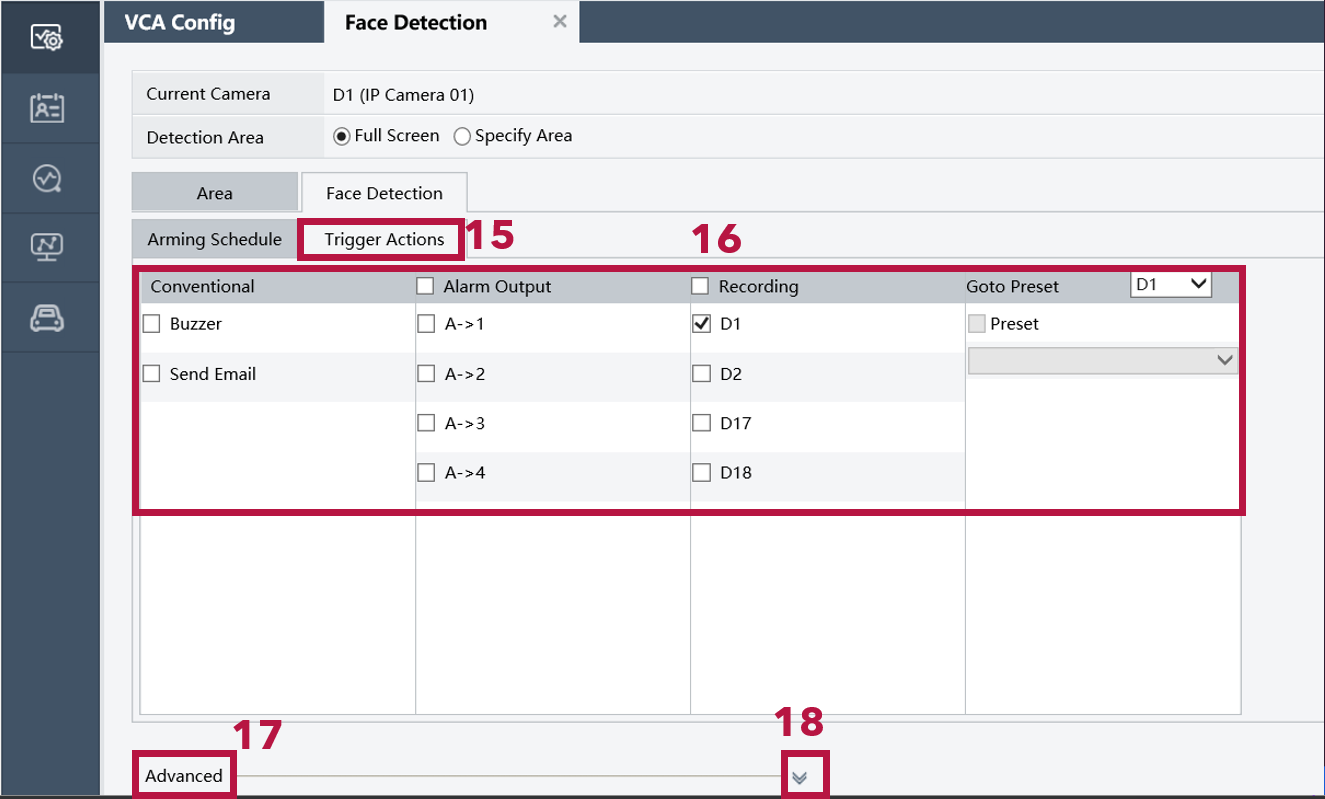This screenshot has height=799, width=1325.
Task: Open the Preset number dropdown
Action: (1102, 361)
